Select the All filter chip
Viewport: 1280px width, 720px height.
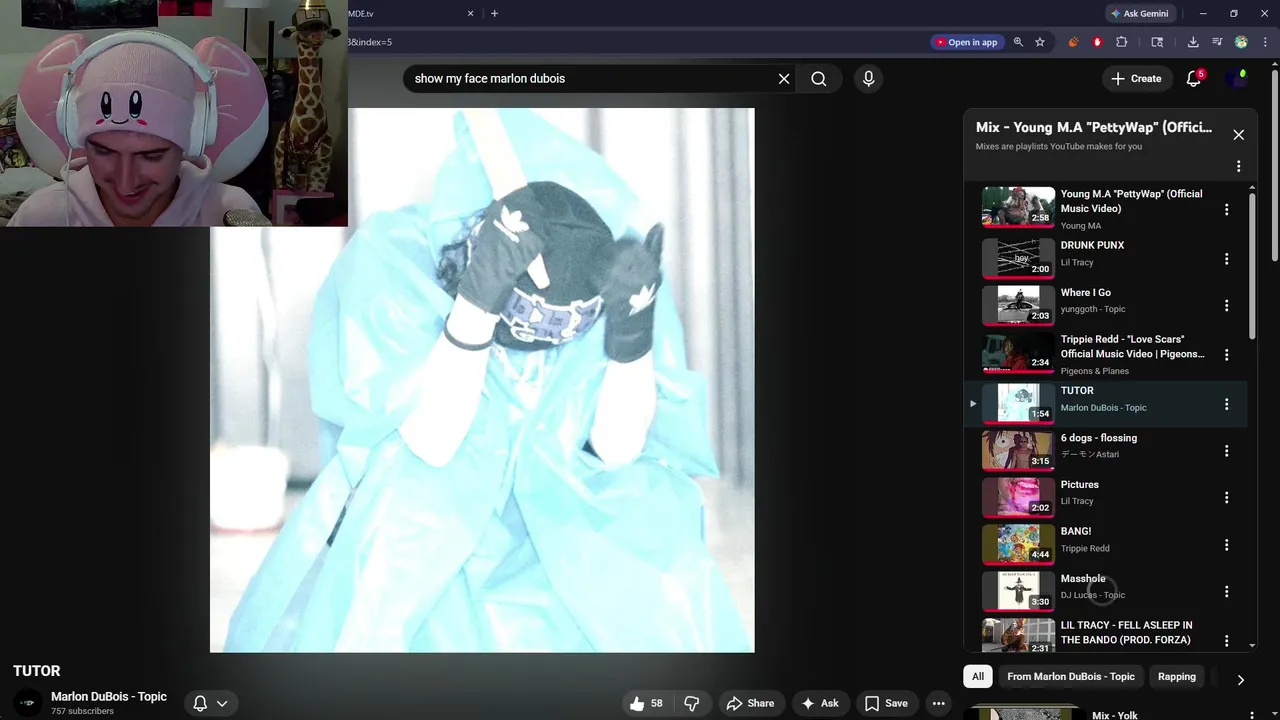tap(978, 677)
